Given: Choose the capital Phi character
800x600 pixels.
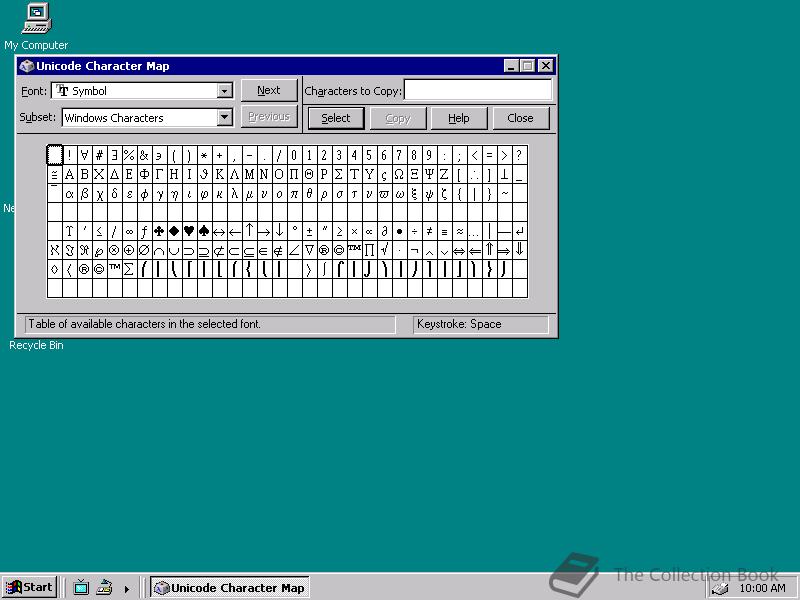Looking at the screenshot, I should click(x=144, y=174).
